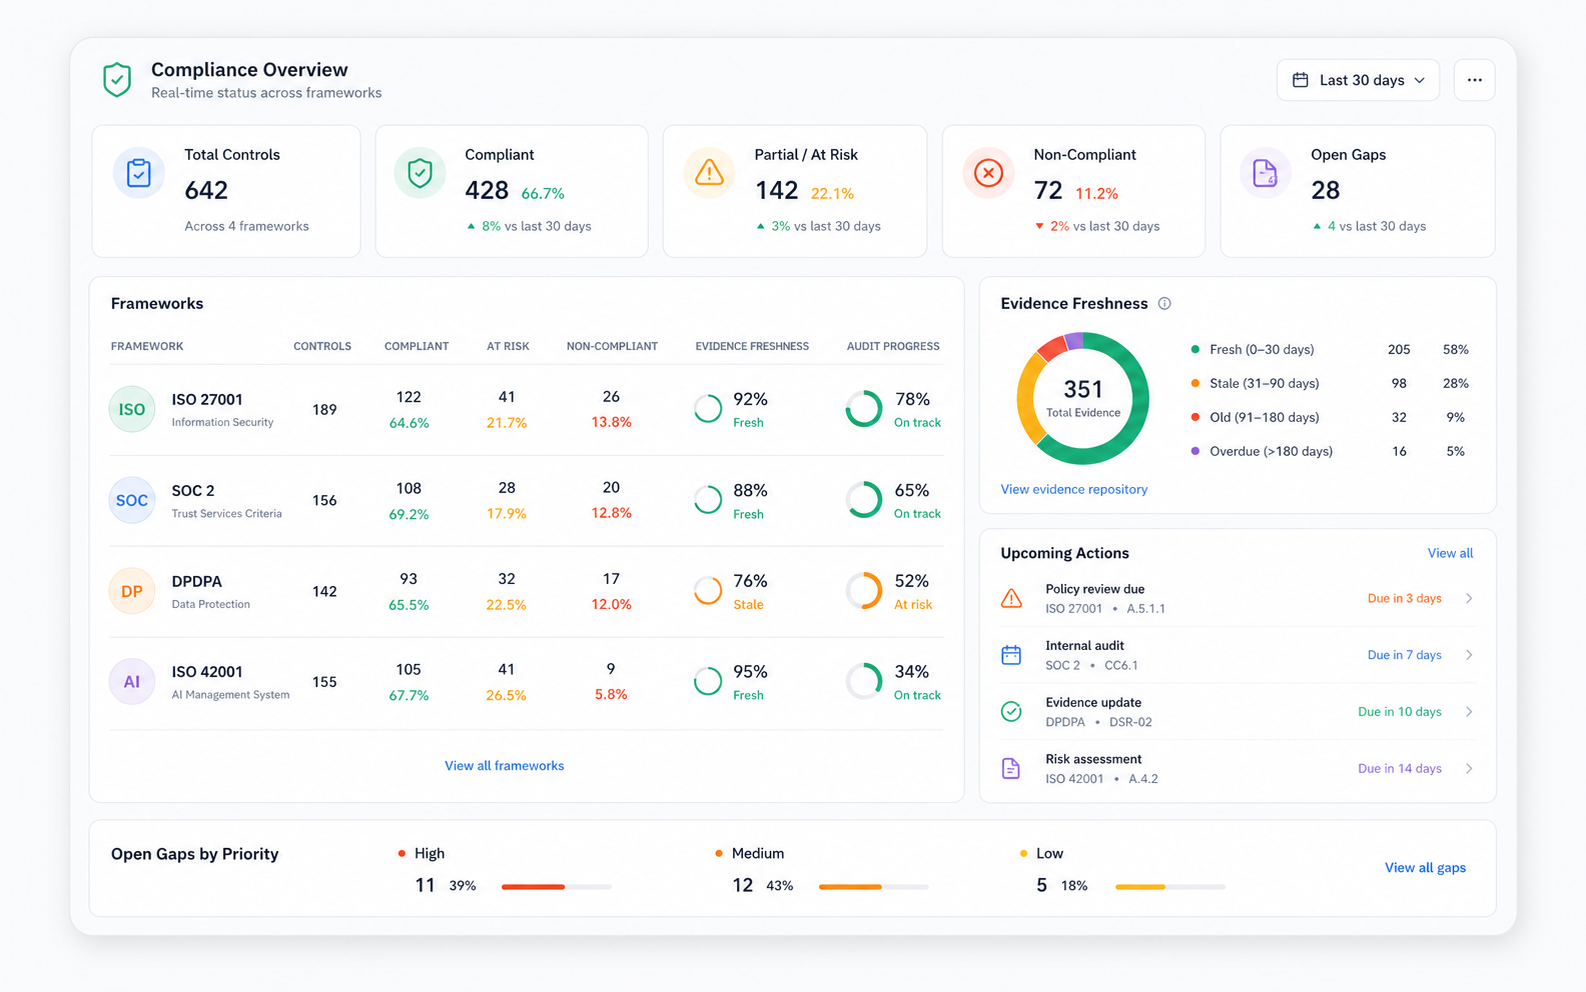Click the AI badge for ISO 42001
The height and width of the screenshot is (992, 1586).
pyautogui.click(x=132, y=682)
